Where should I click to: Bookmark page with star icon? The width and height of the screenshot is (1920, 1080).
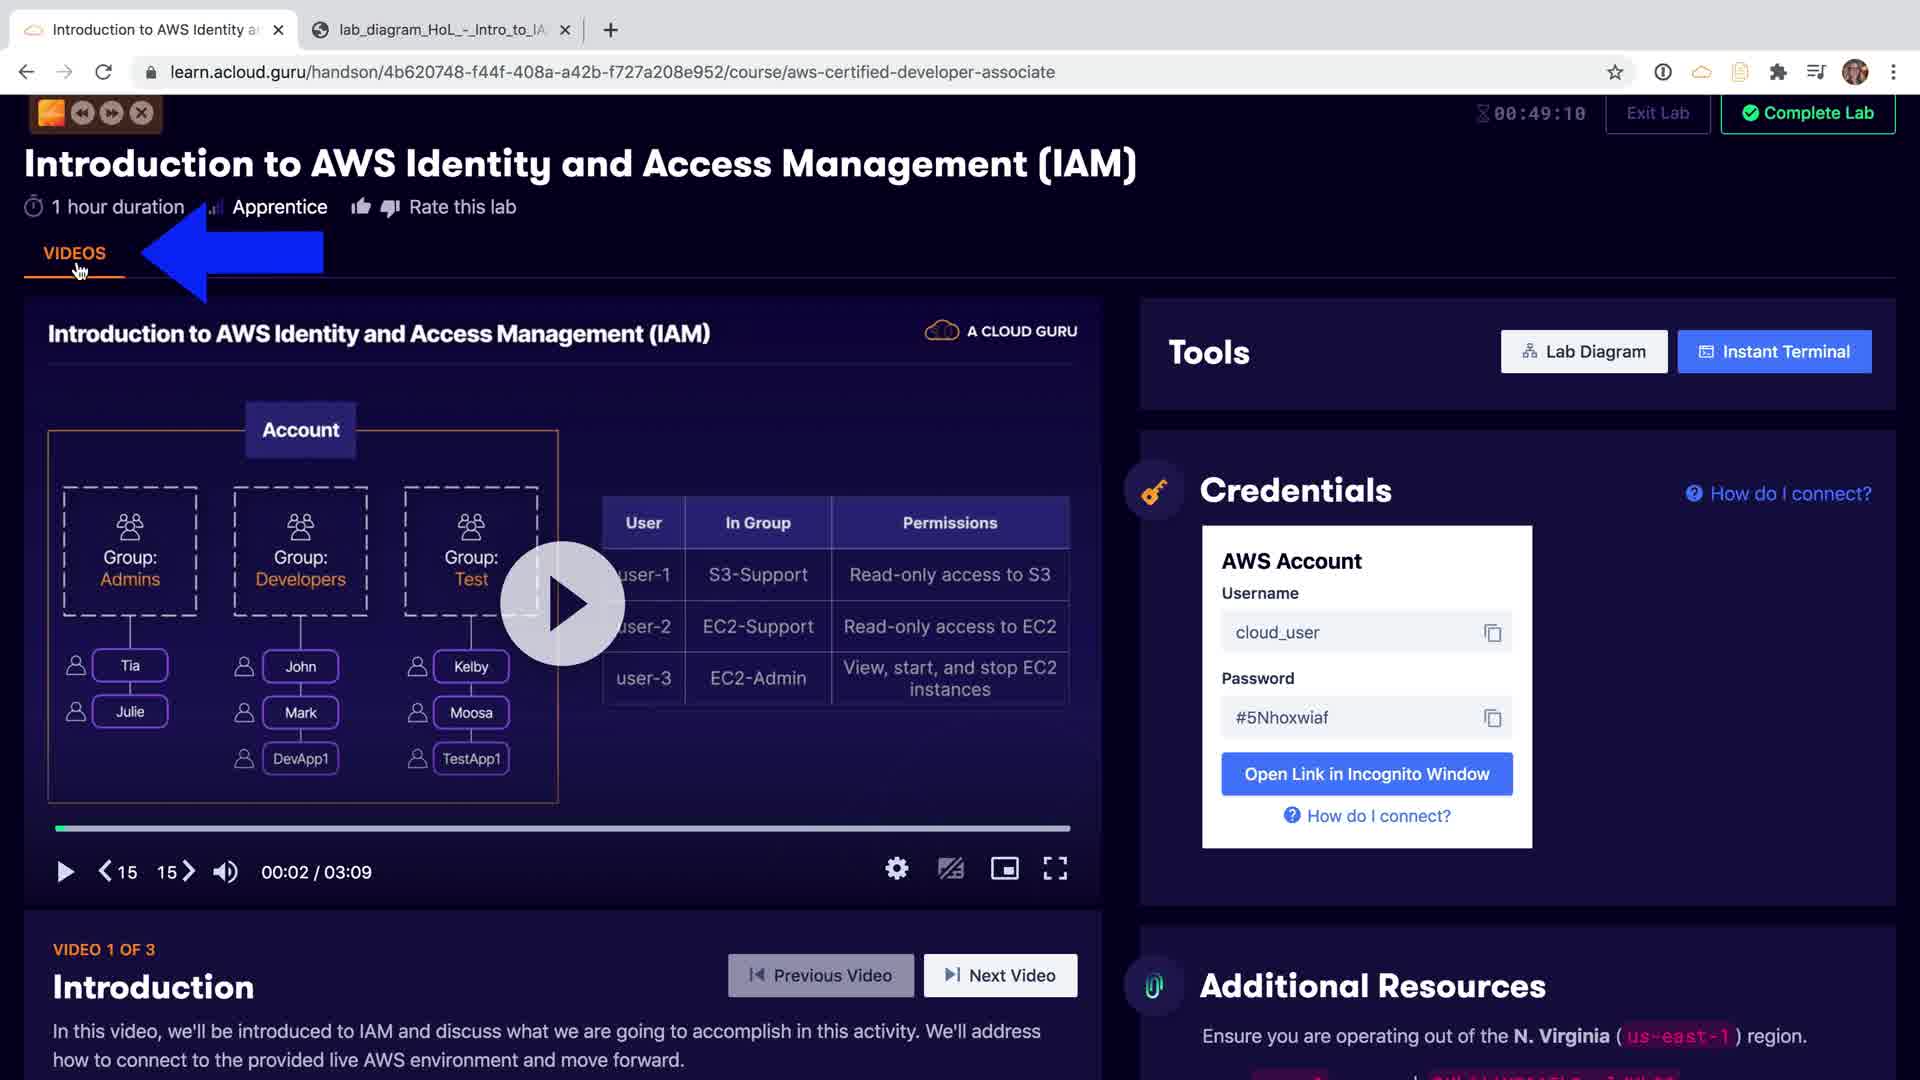point(1614,72)
